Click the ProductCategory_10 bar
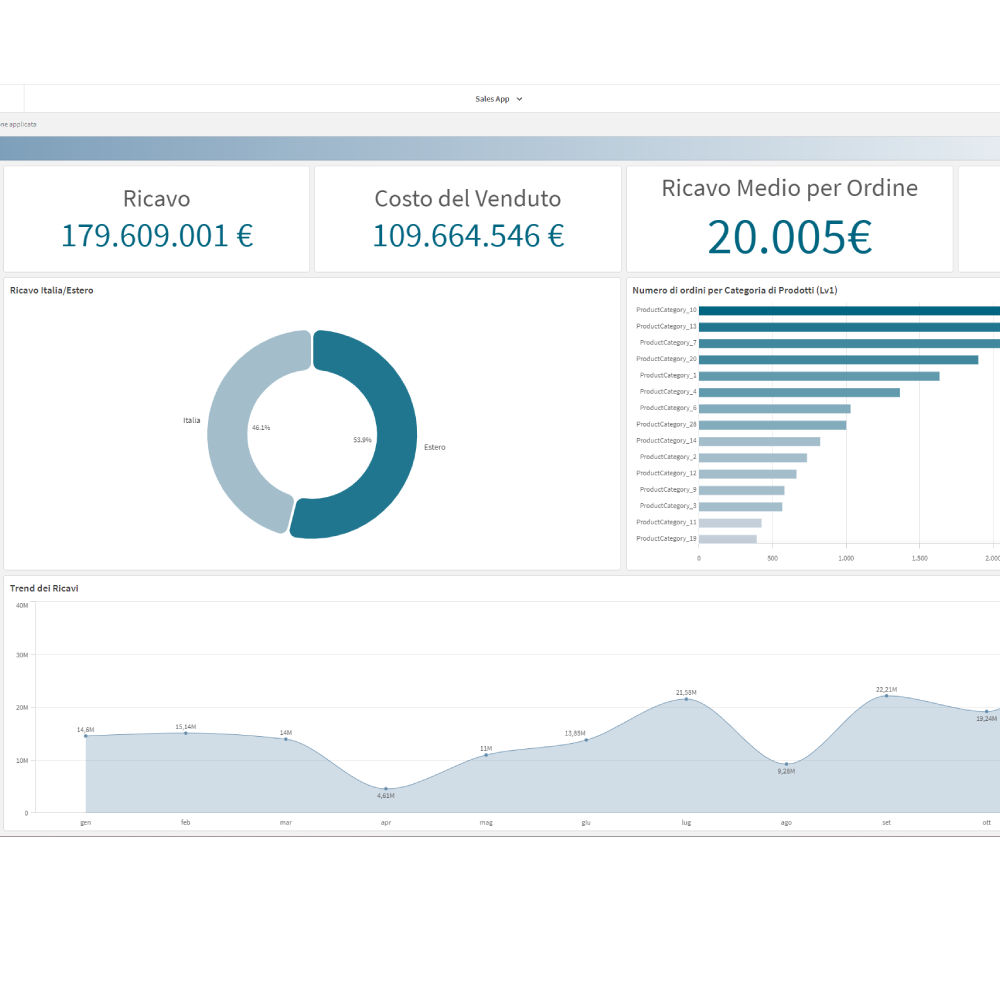The width and height of the screenshot is (1000, 1000). [x=850, y=310]
